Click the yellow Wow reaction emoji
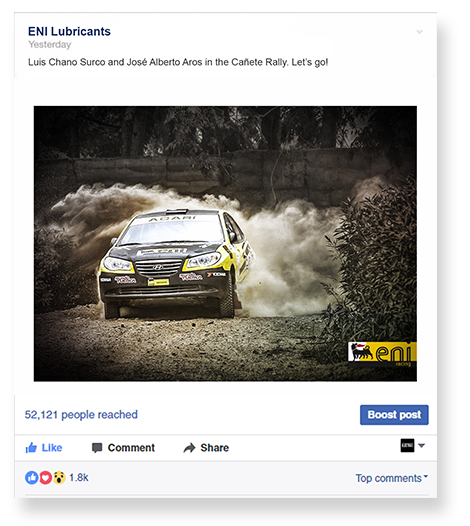Image resolution: width=470 pixels, height=526 pixels. pos(59,477)
